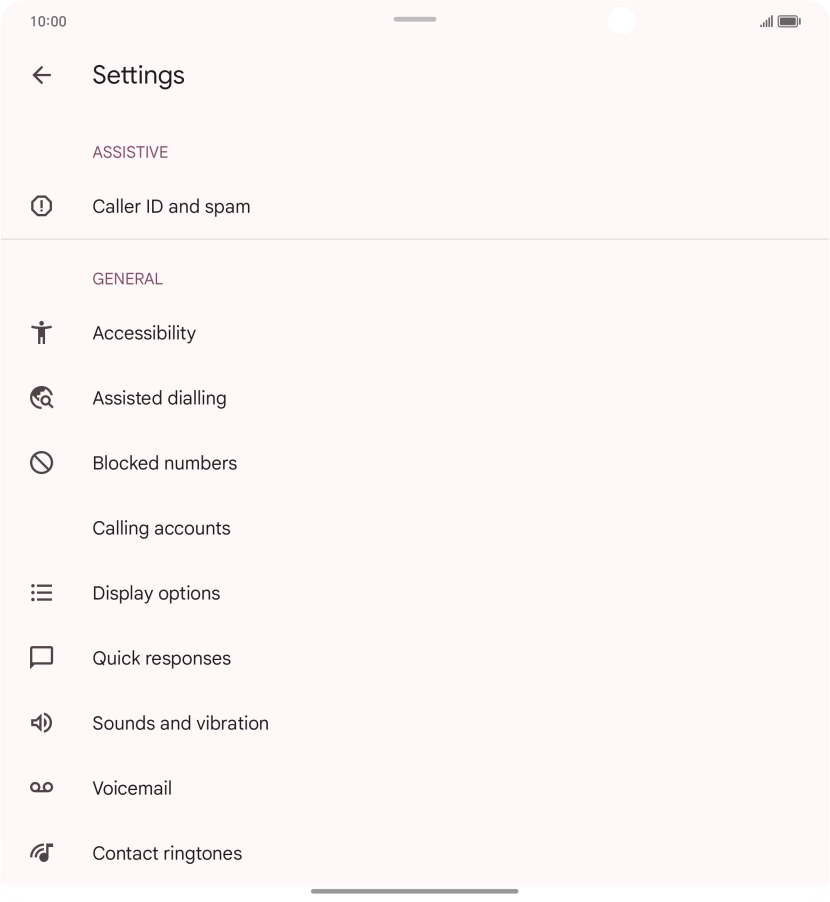
Task: Go to Calling accounts
Action: click(x=161, y=528)
